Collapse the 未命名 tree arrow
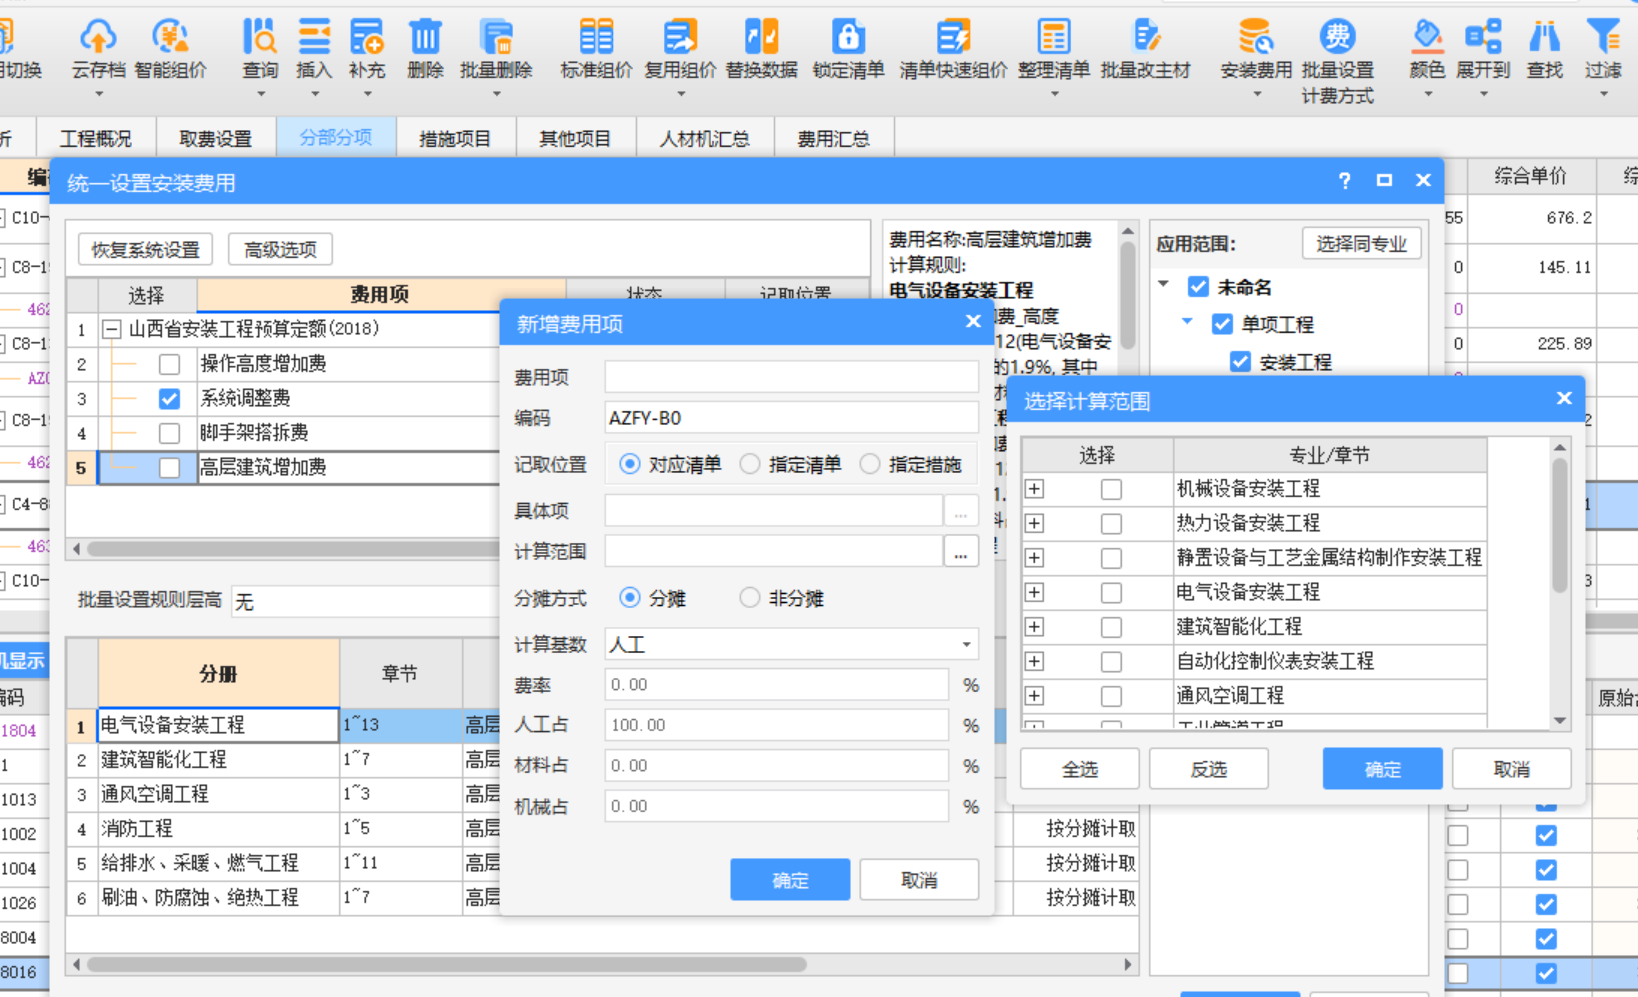1638x997 pixels. point(1164,285)
